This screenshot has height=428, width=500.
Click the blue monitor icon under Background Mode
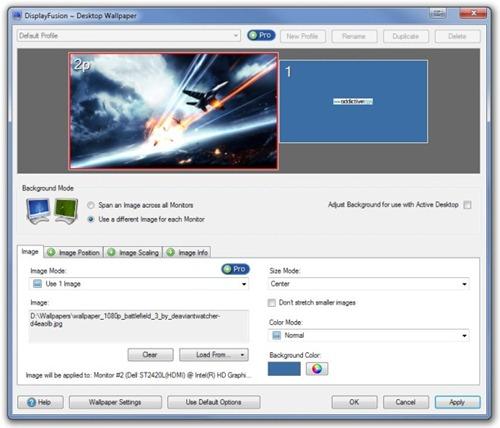click(x=38, y=211)
